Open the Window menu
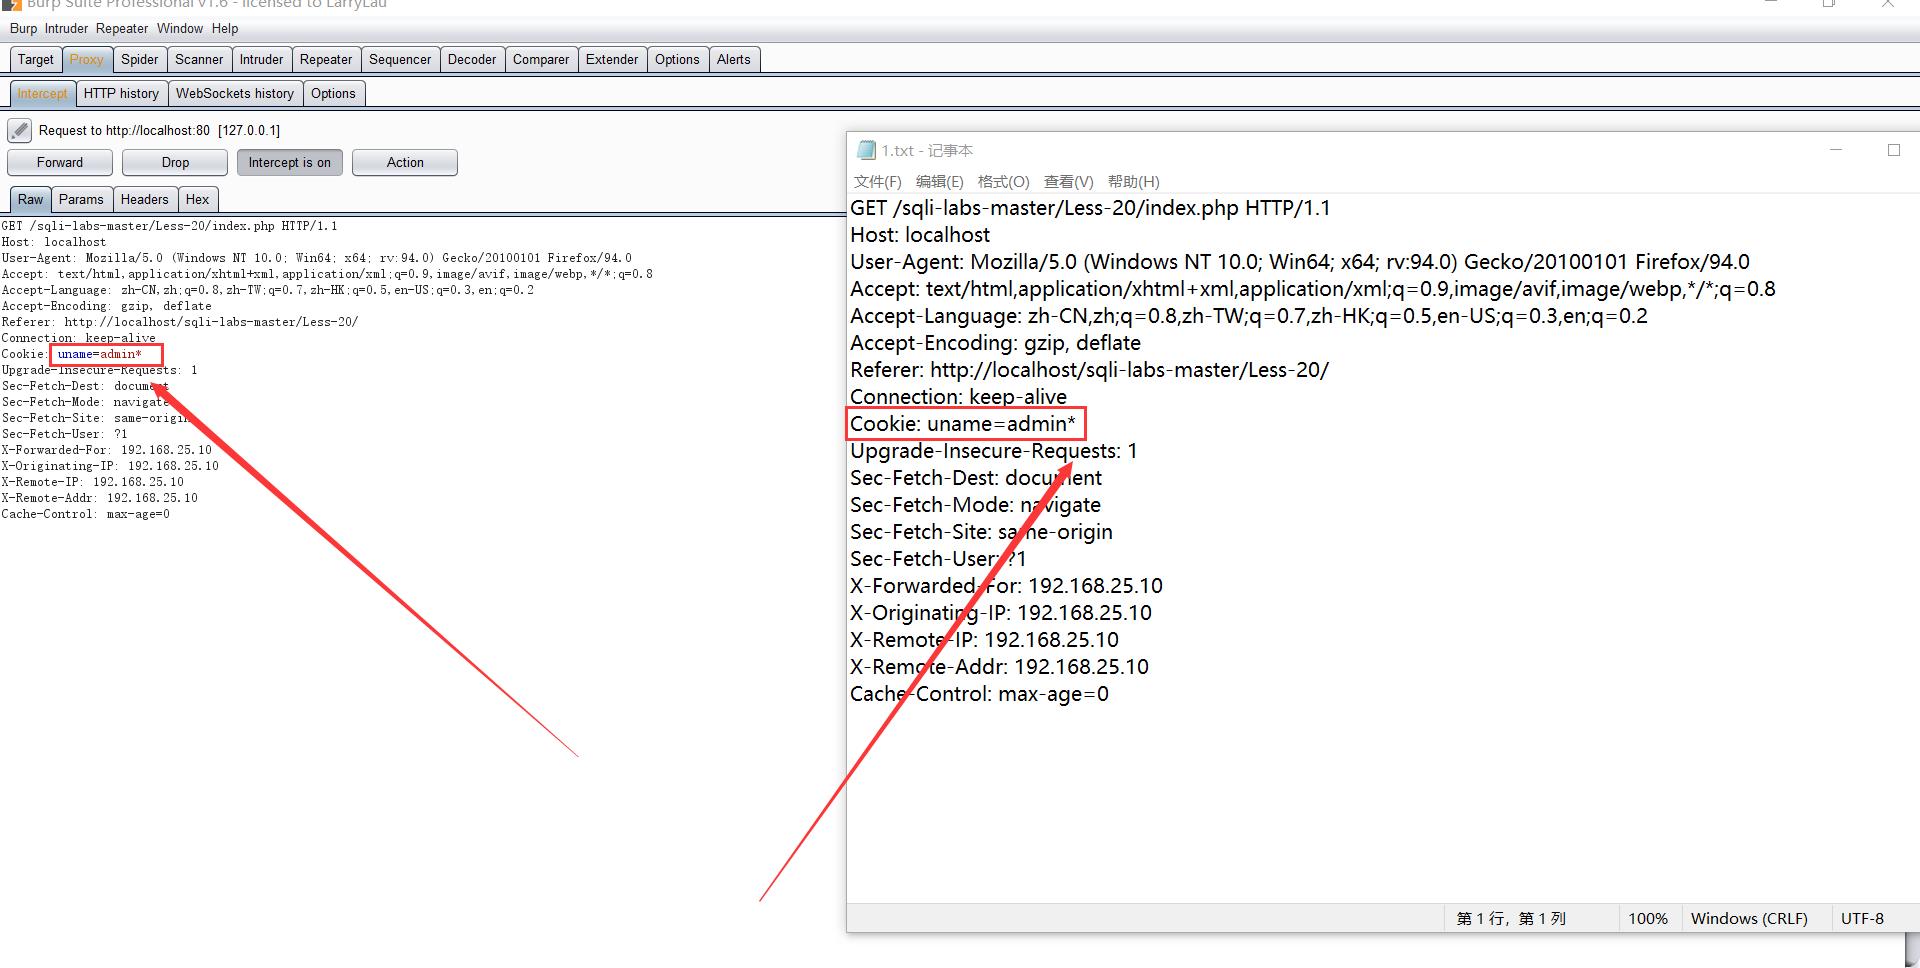The image size is (1920, 968). (x=180, y=29)
